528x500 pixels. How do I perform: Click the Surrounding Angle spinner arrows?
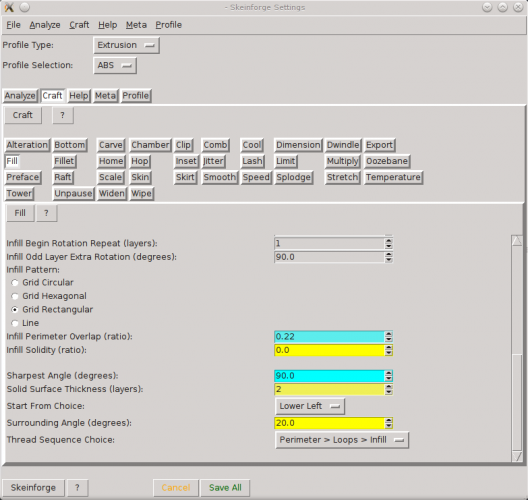389,423
